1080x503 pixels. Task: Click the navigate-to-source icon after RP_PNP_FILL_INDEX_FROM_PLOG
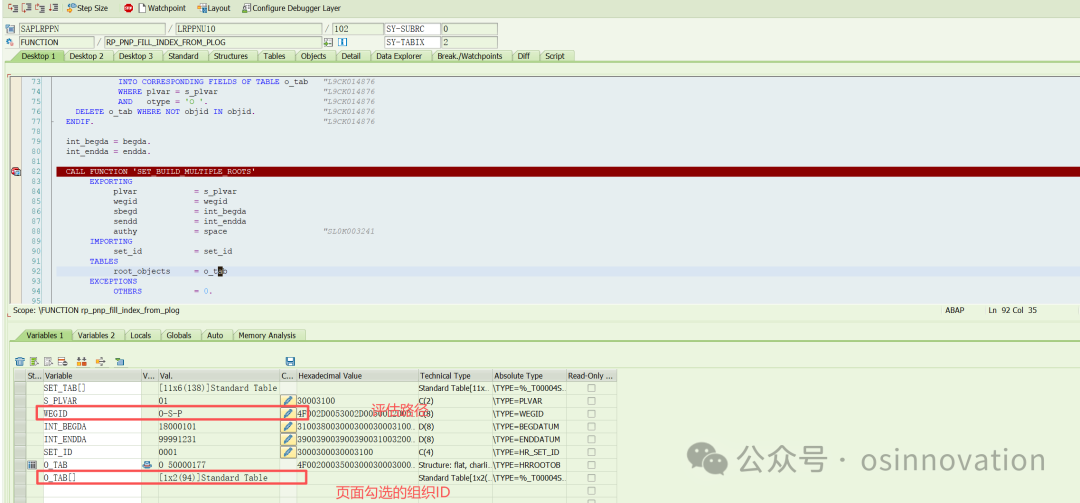pos(328,42)
